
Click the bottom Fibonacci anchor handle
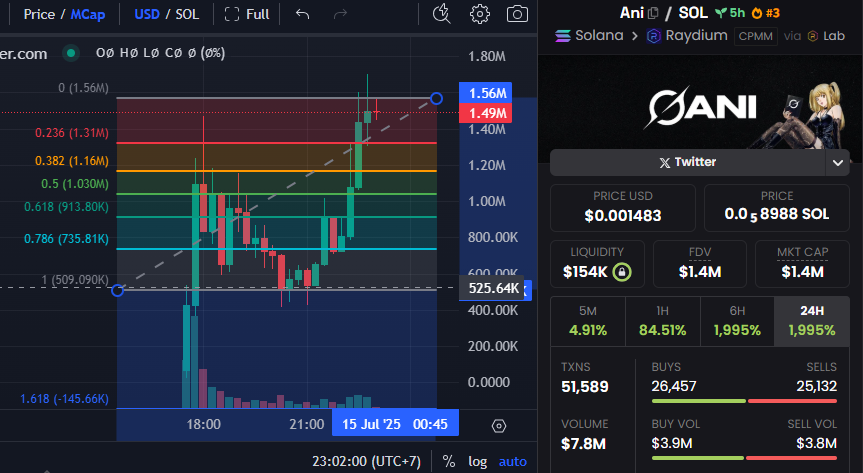(x=117, y=290)
